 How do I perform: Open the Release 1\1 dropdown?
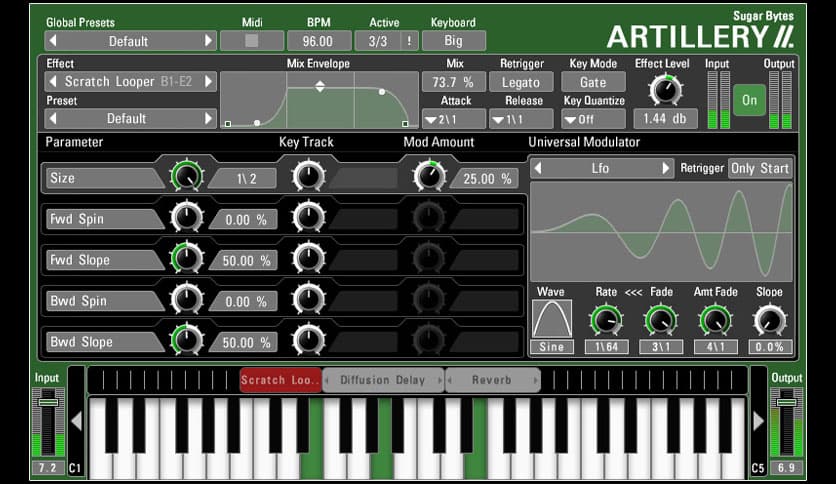coord(521,119)
